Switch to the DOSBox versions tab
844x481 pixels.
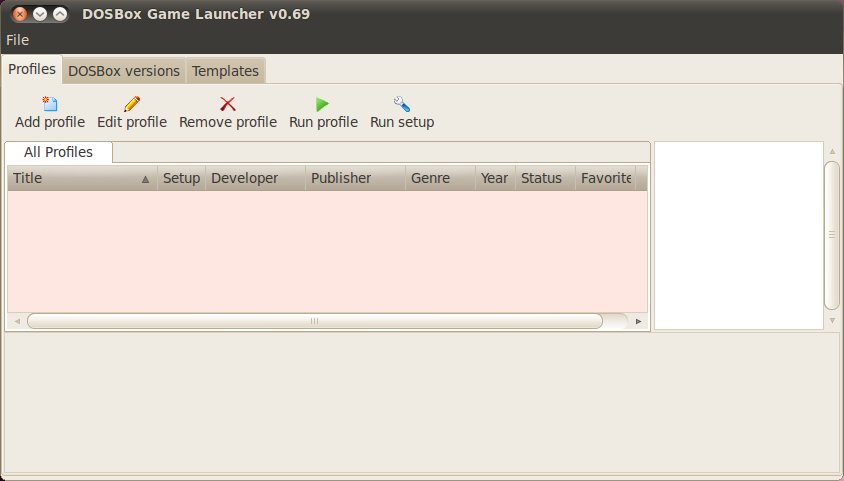[x=124, y=70]
